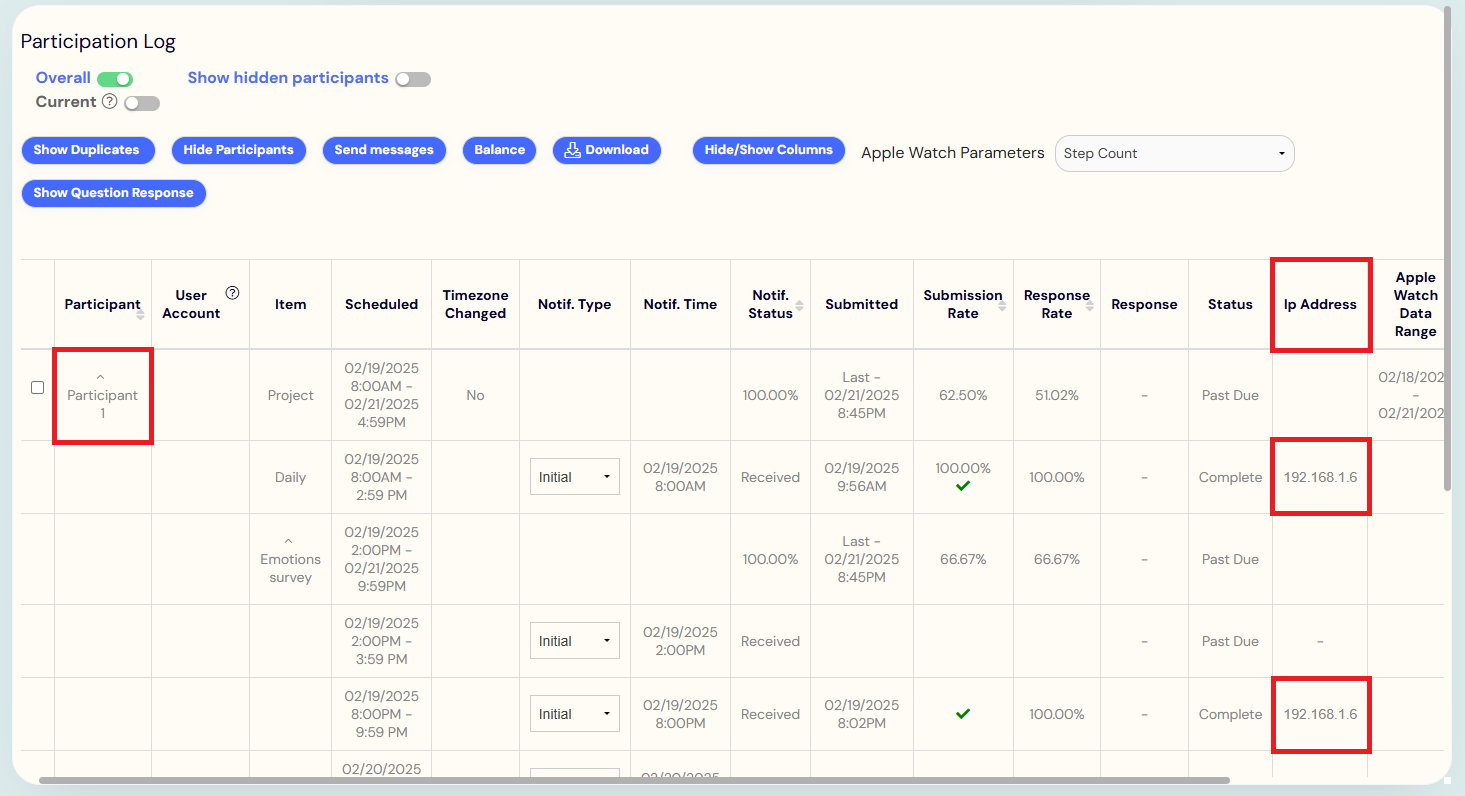Click the Status column header

pyautogui.click(x=1230, y=304)
